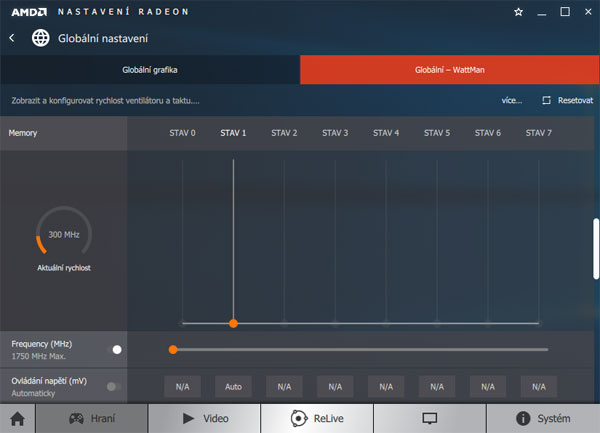Open the Hraní gamepad tab
The image size is (600, 433).
(x=92, y=418)
